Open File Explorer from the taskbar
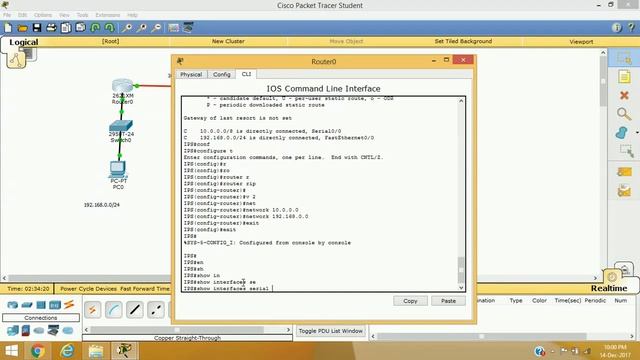Screen dimensions: 640x360 tap(96, 351)
